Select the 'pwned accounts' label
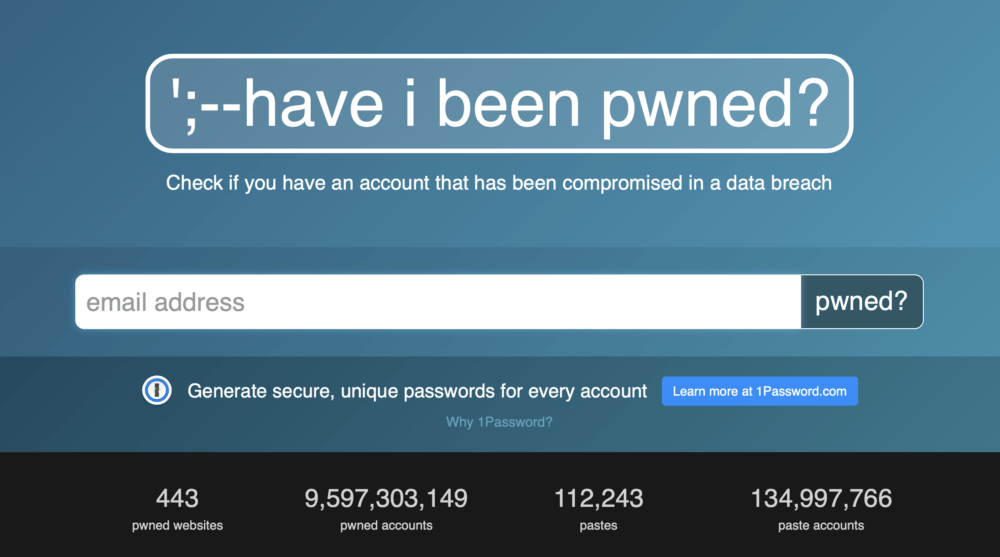 (386, 525)
